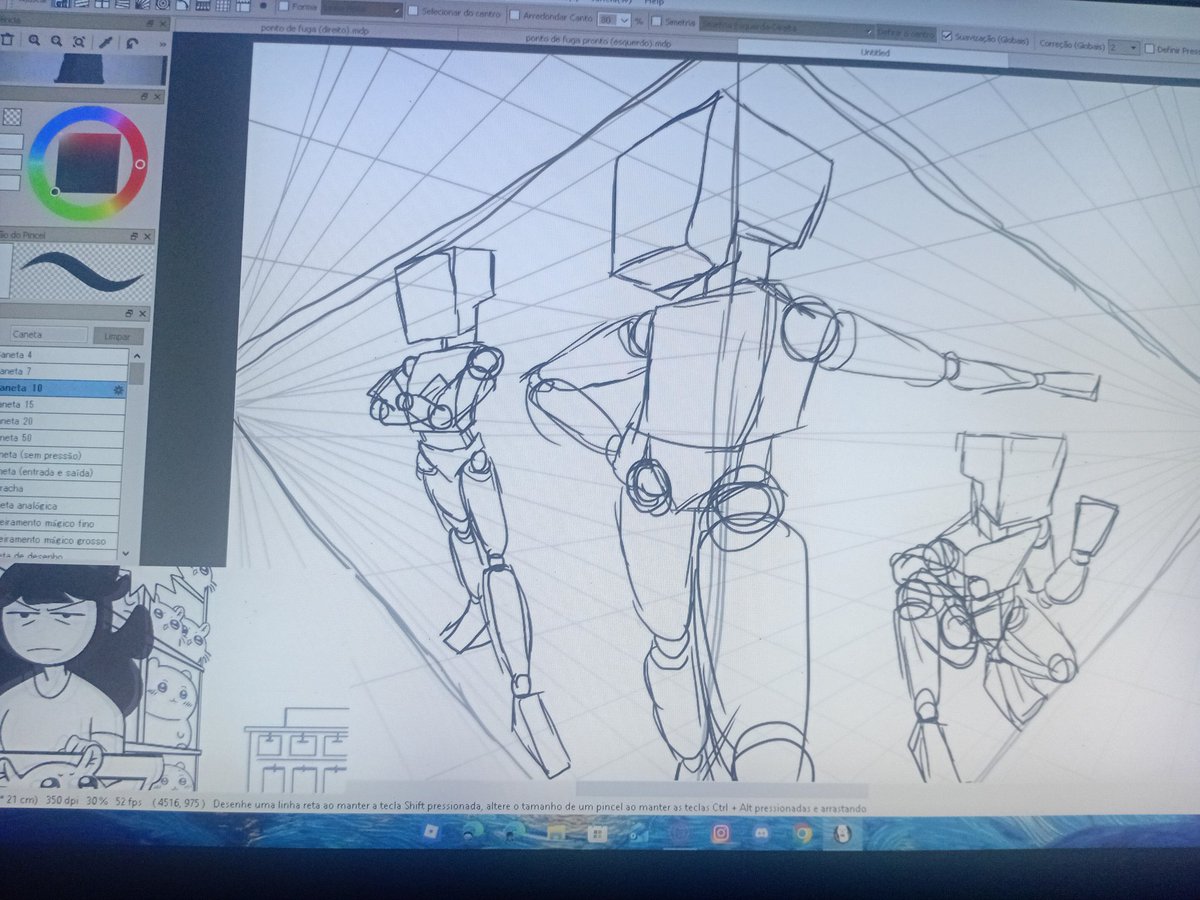Screen dimensions: 1200x900
Task: Zoom out using navigator magnifier minus icon
Action: tap(57, 41)
